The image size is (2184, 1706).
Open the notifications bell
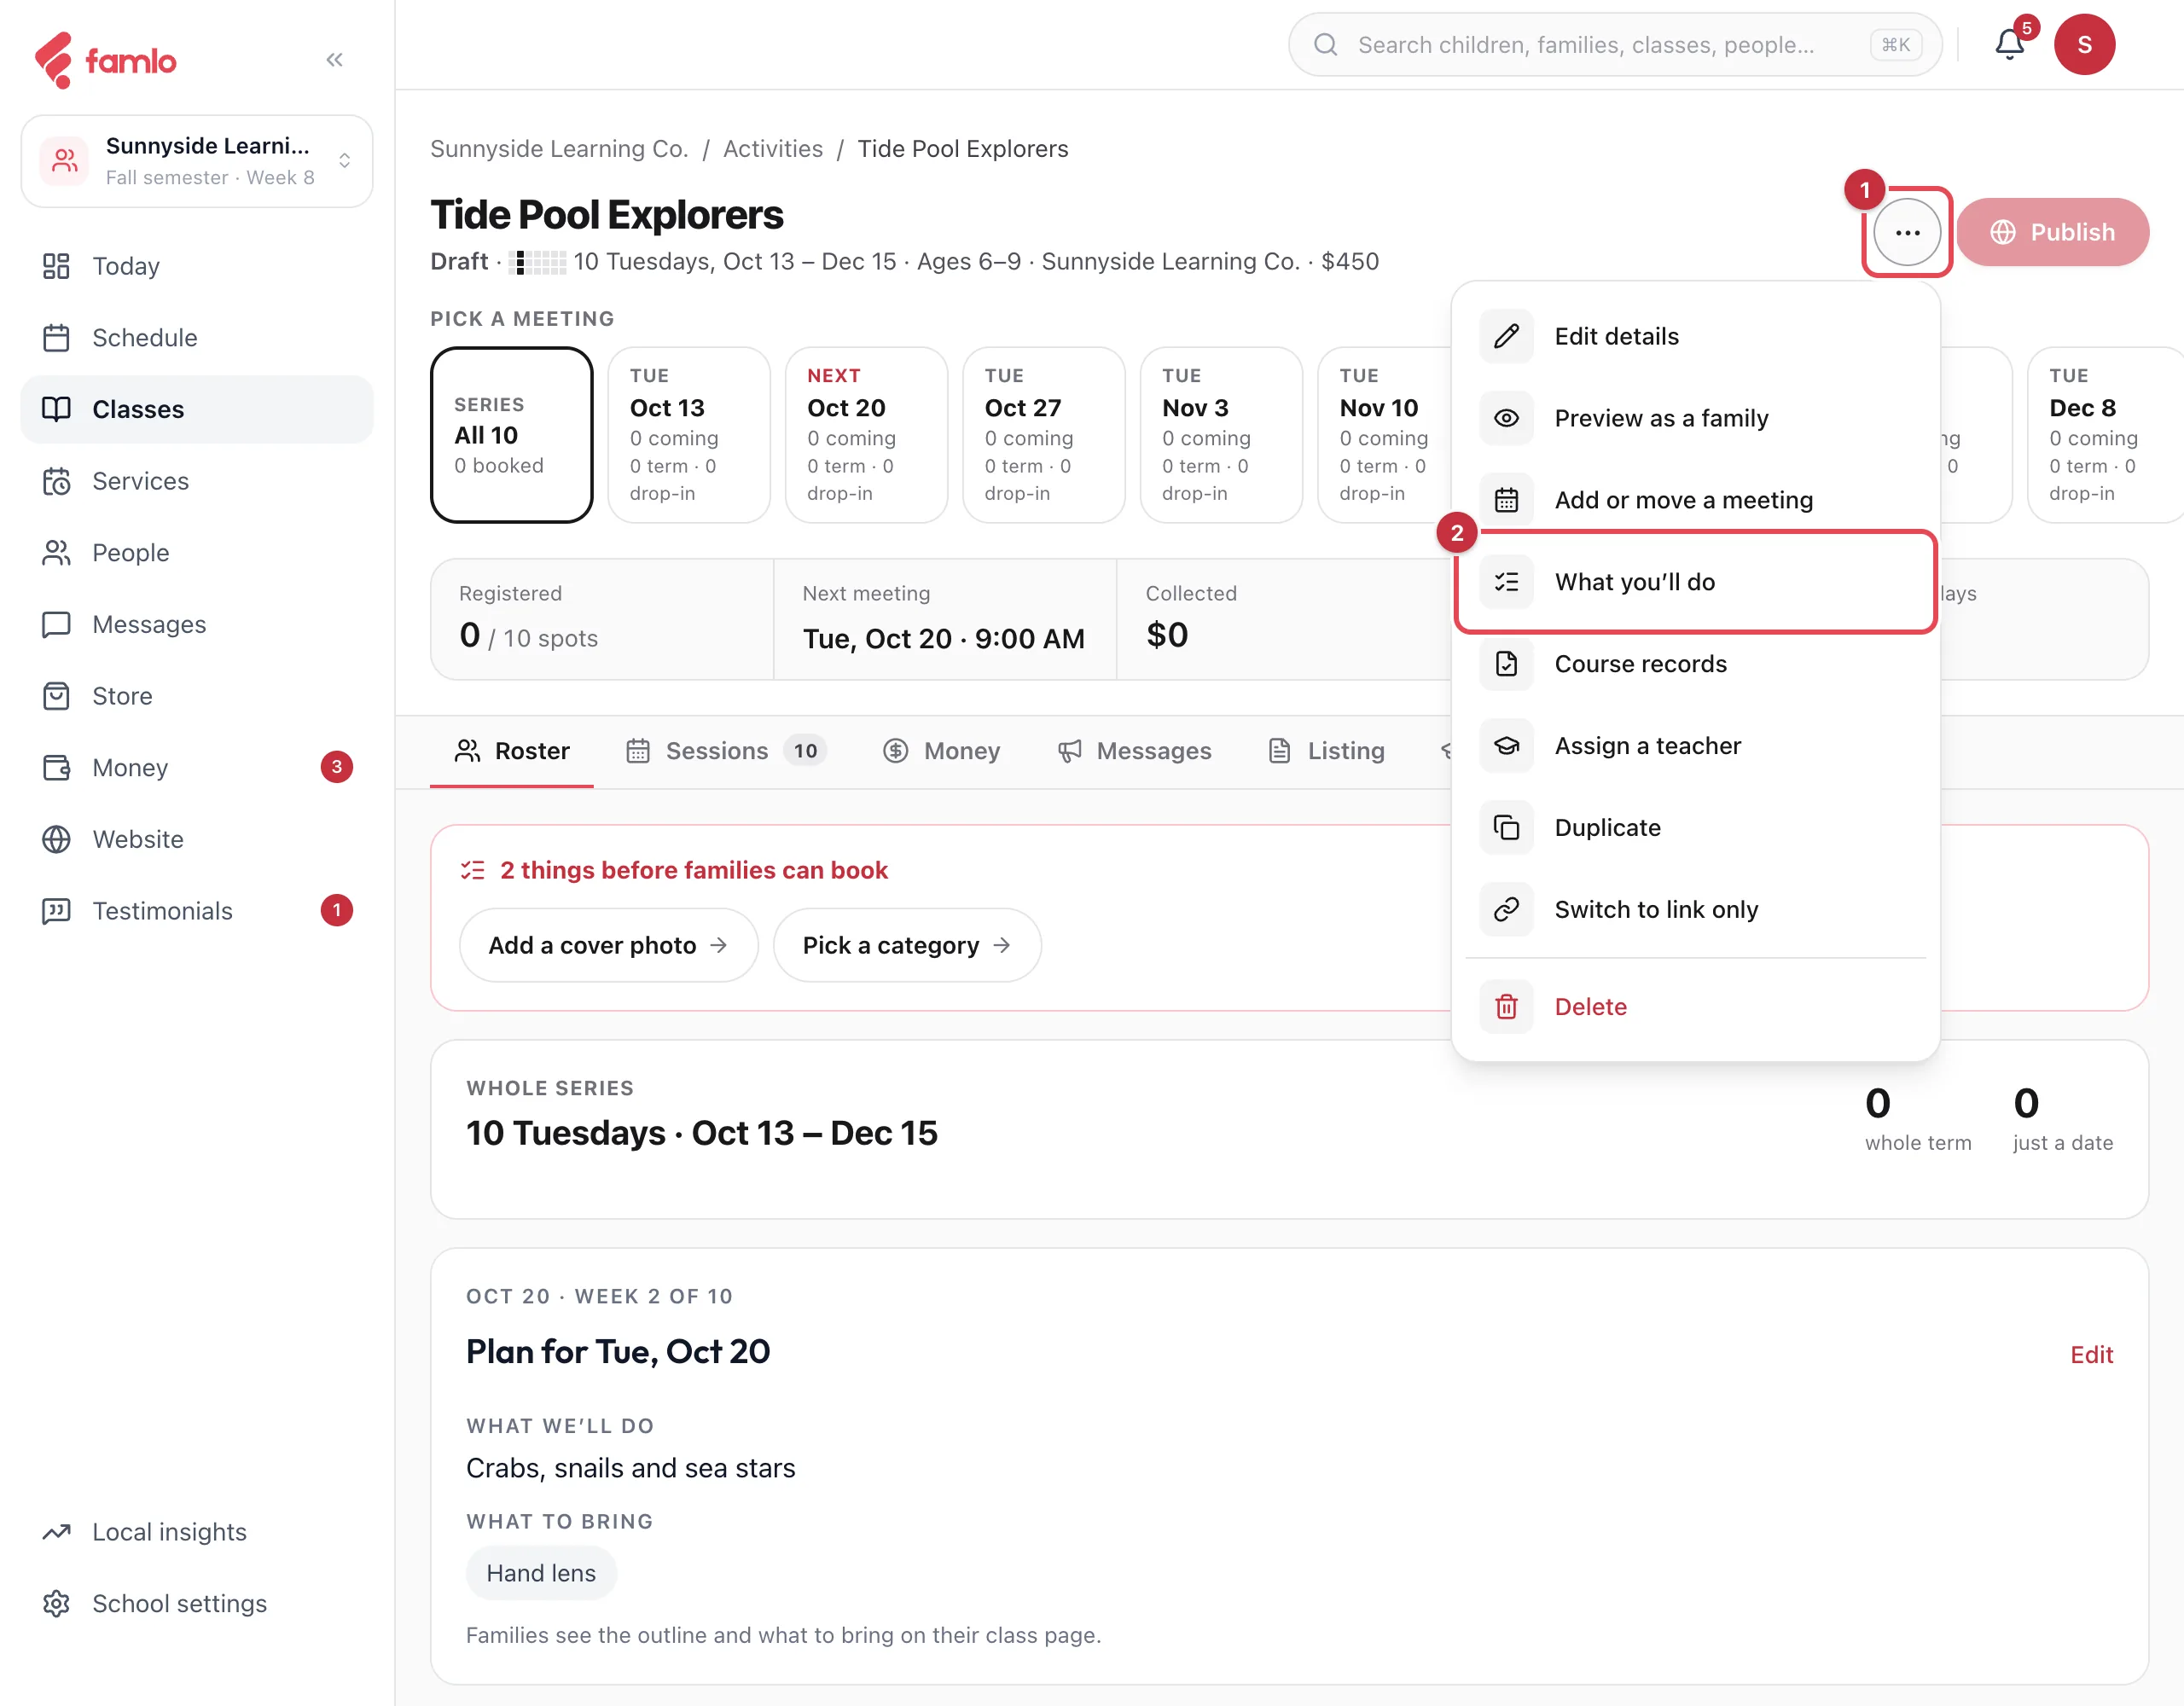click(2010, 44)
